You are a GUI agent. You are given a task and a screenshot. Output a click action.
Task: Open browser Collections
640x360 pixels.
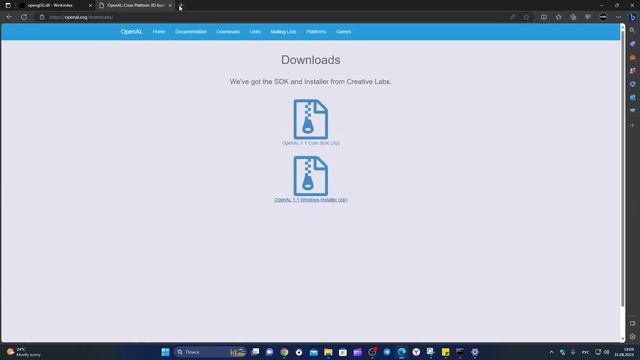(x=573, y=17)
